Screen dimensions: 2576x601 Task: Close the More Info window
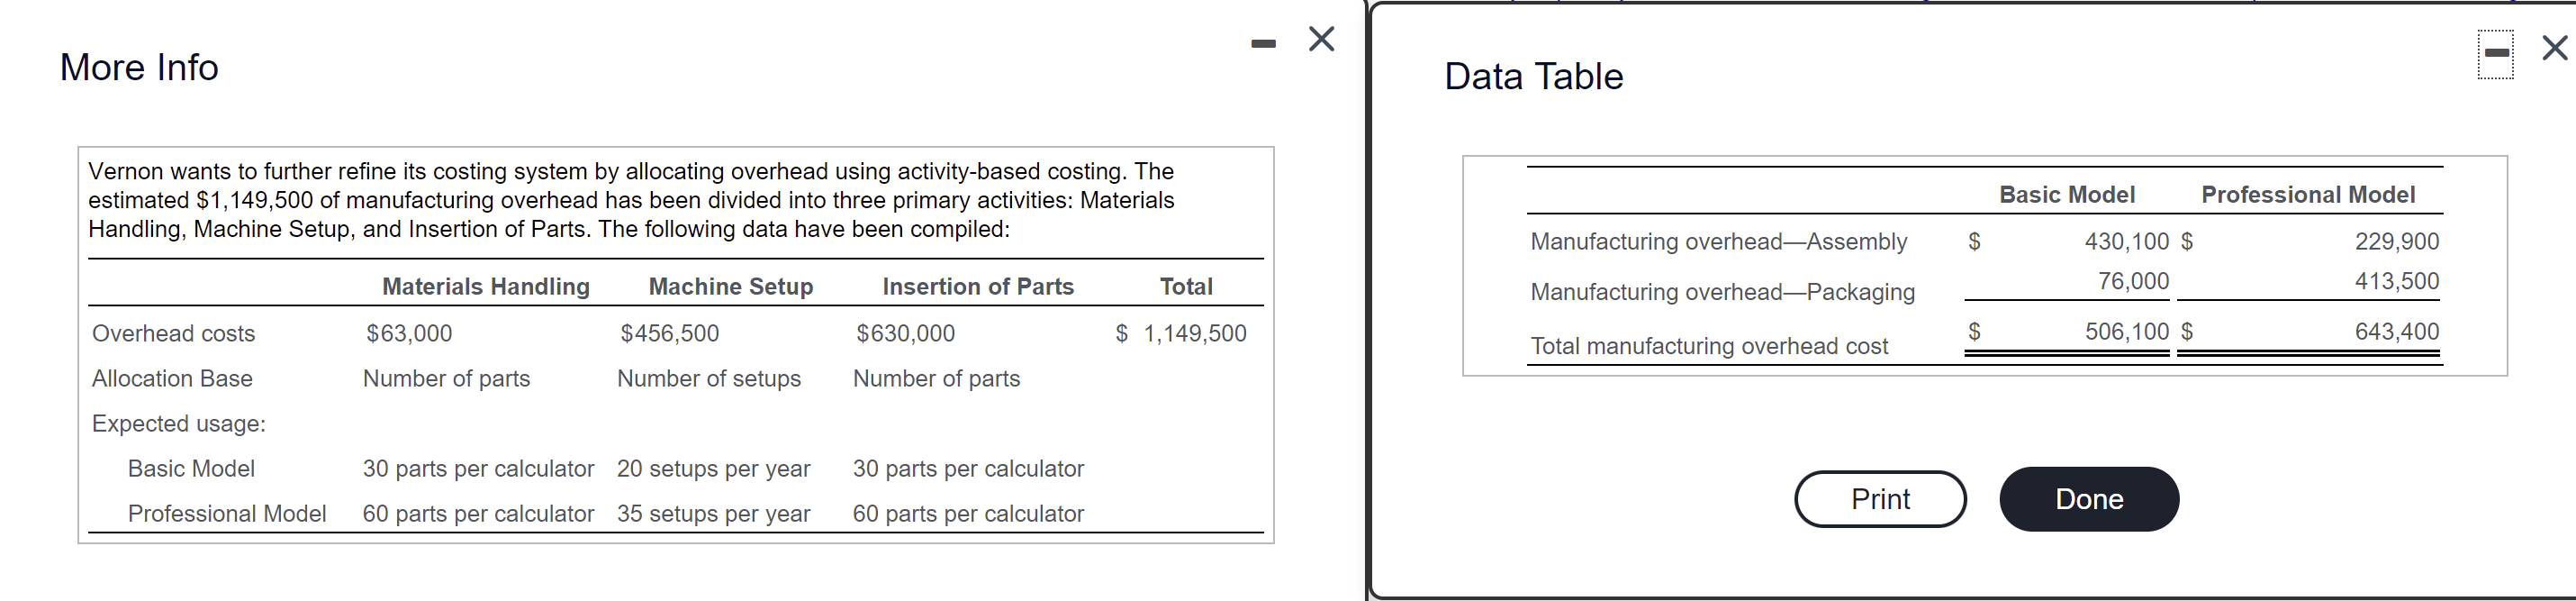1320,38
